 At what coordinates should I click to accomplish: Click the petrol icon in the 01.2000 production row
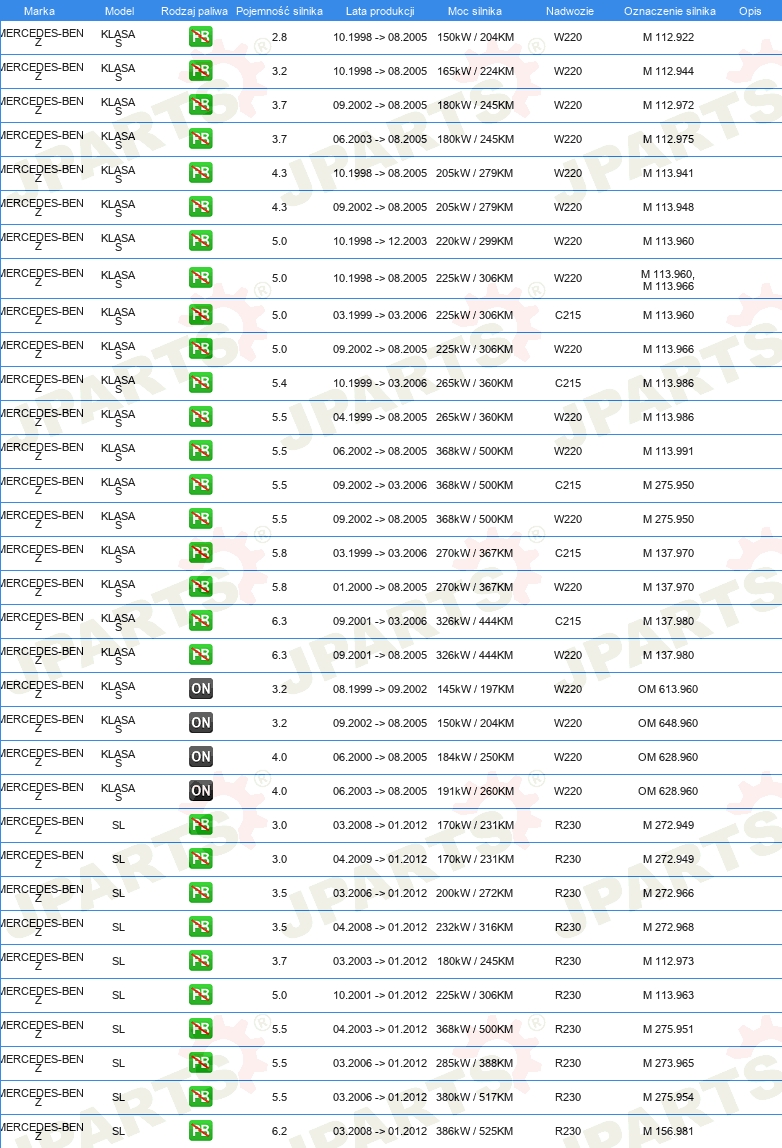pos(201,587)
